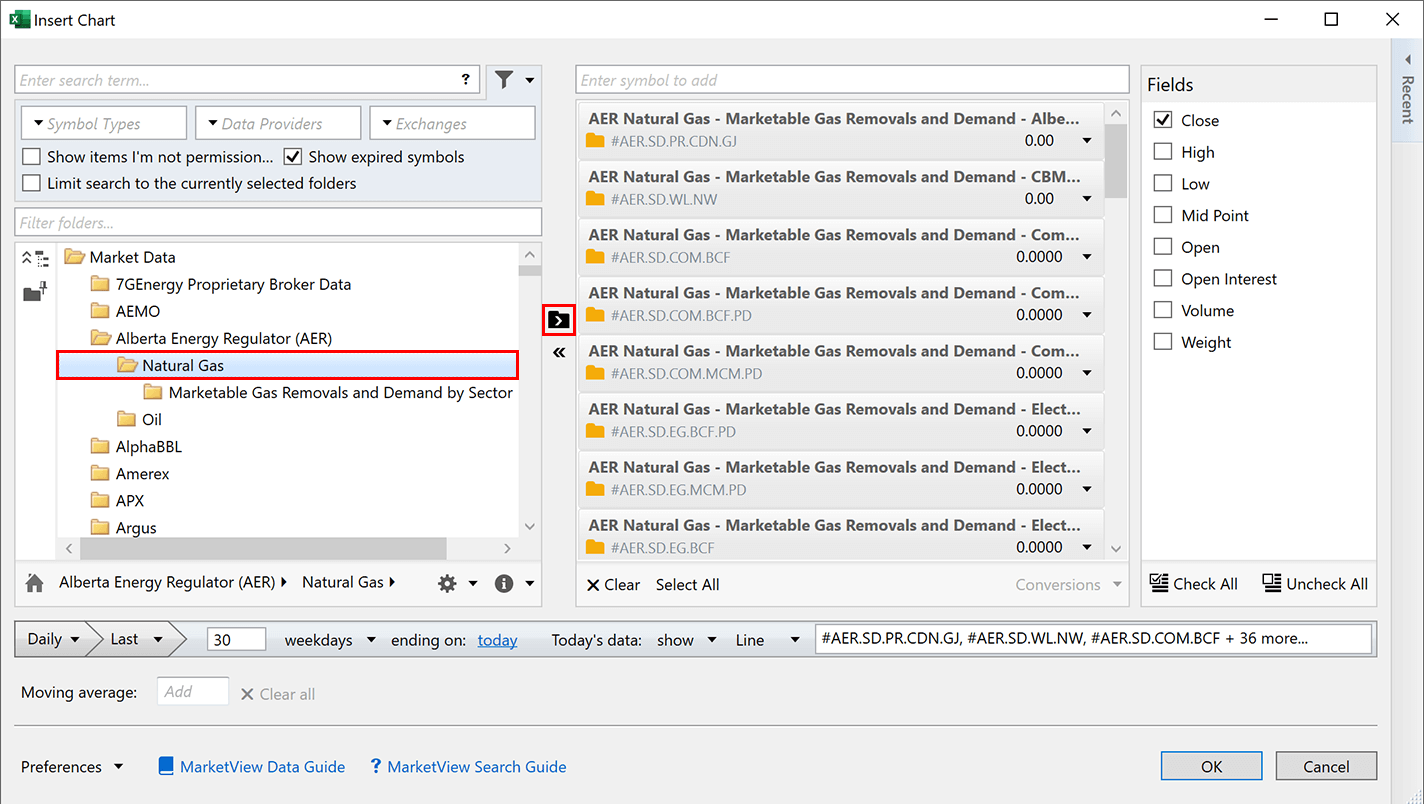Open the Exchanges dropdown
The width and height of the screenshot is (1424, 804).
(x=452, y=124)
